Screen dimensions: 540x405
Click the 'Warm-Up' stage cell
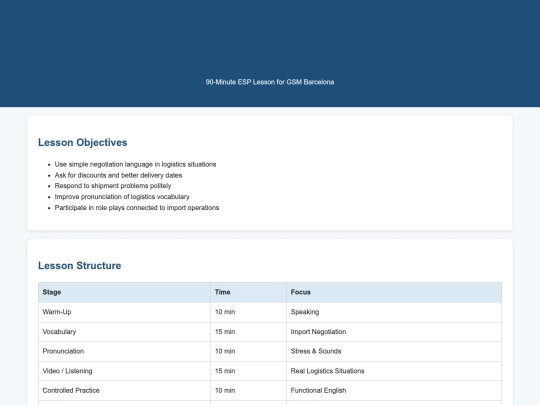(x=124, y=312)
